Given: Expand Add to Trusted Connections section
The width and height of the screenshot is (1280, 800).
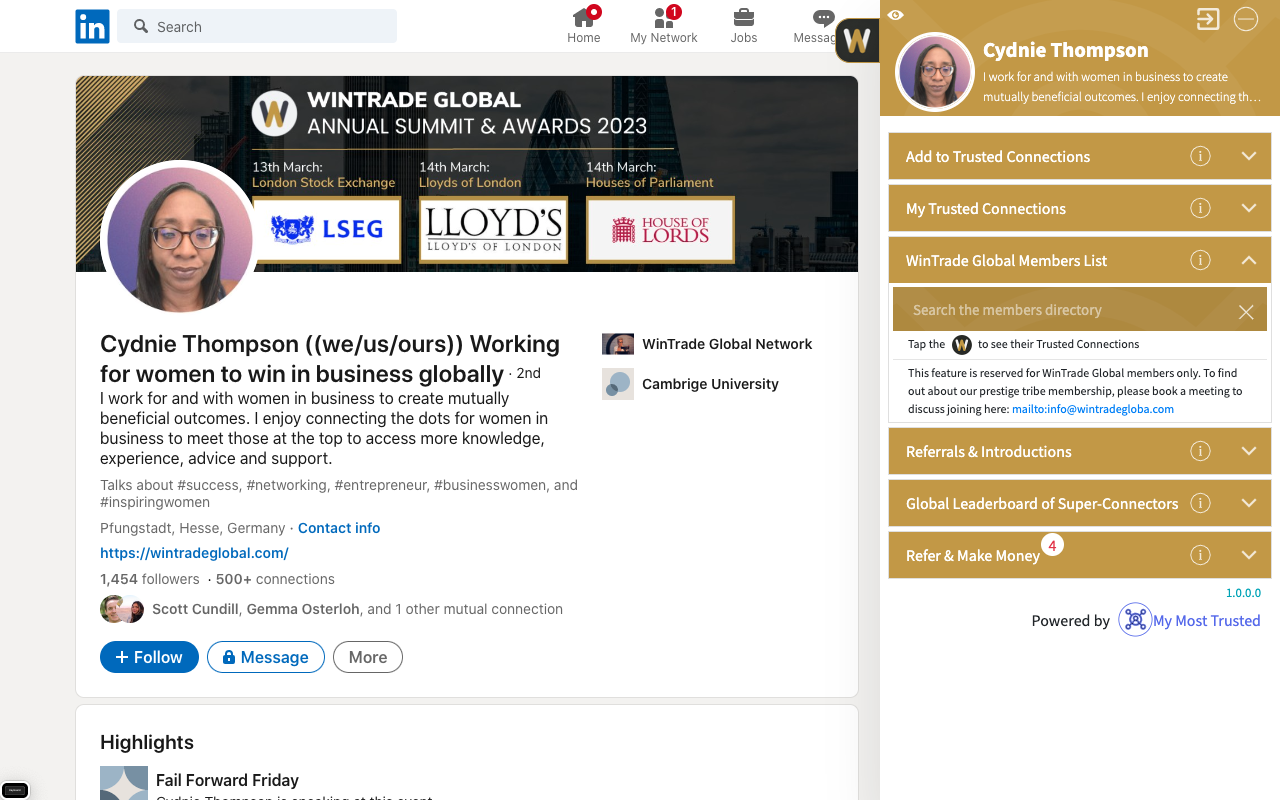Looking at the screenshot, I should [x=1249, y=156].
